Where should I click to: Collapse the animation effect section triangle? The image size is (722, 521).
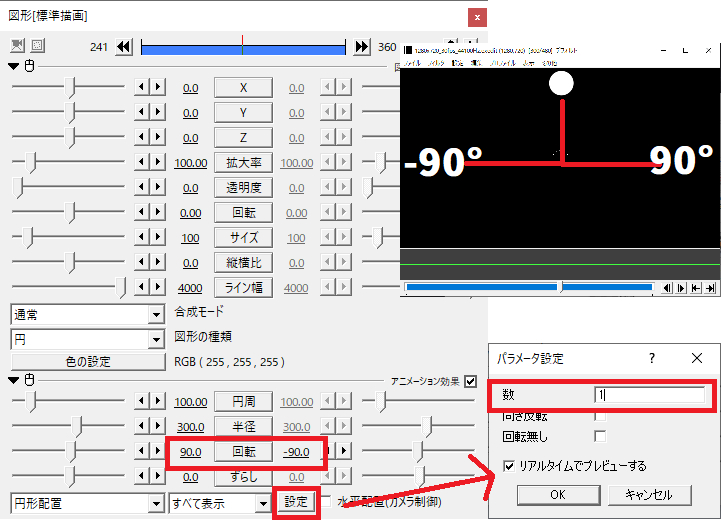coord(13,380)
